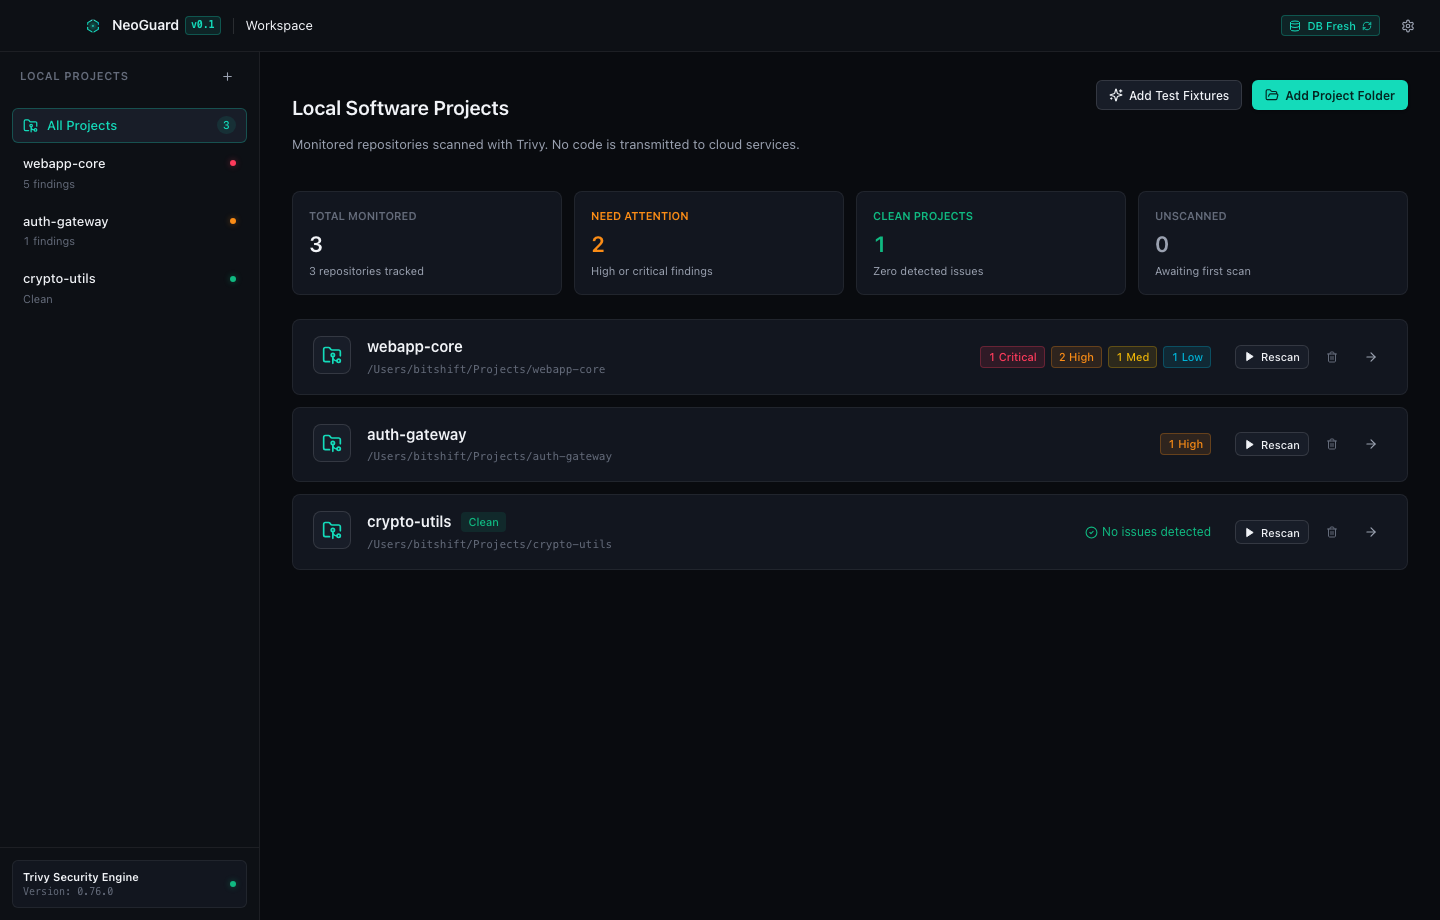Click the Workspace breadcrumb label
This screenshot has height=920, width=1440.
click(x=279, y=26)
